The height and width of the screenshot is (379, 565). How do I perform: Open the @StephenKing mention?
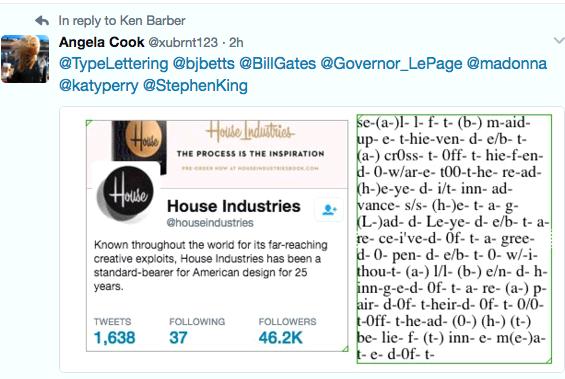tap(195, 86)
